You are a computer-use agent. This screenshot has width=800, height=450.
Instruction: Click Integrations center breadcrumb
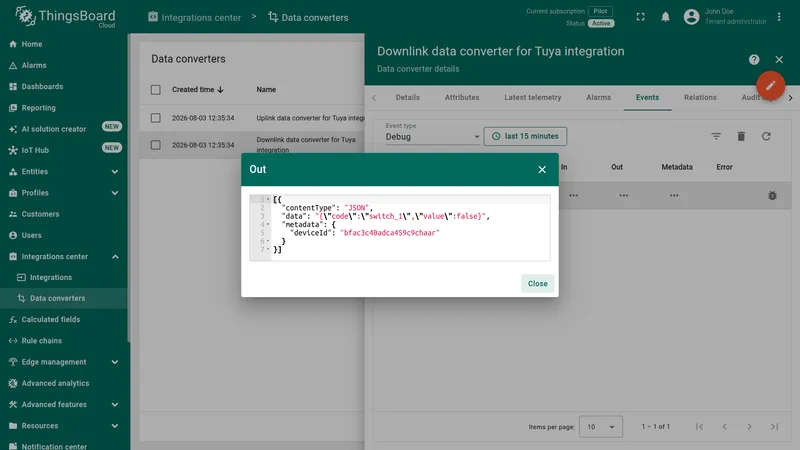pyautogui.click(x=194, y=17)
